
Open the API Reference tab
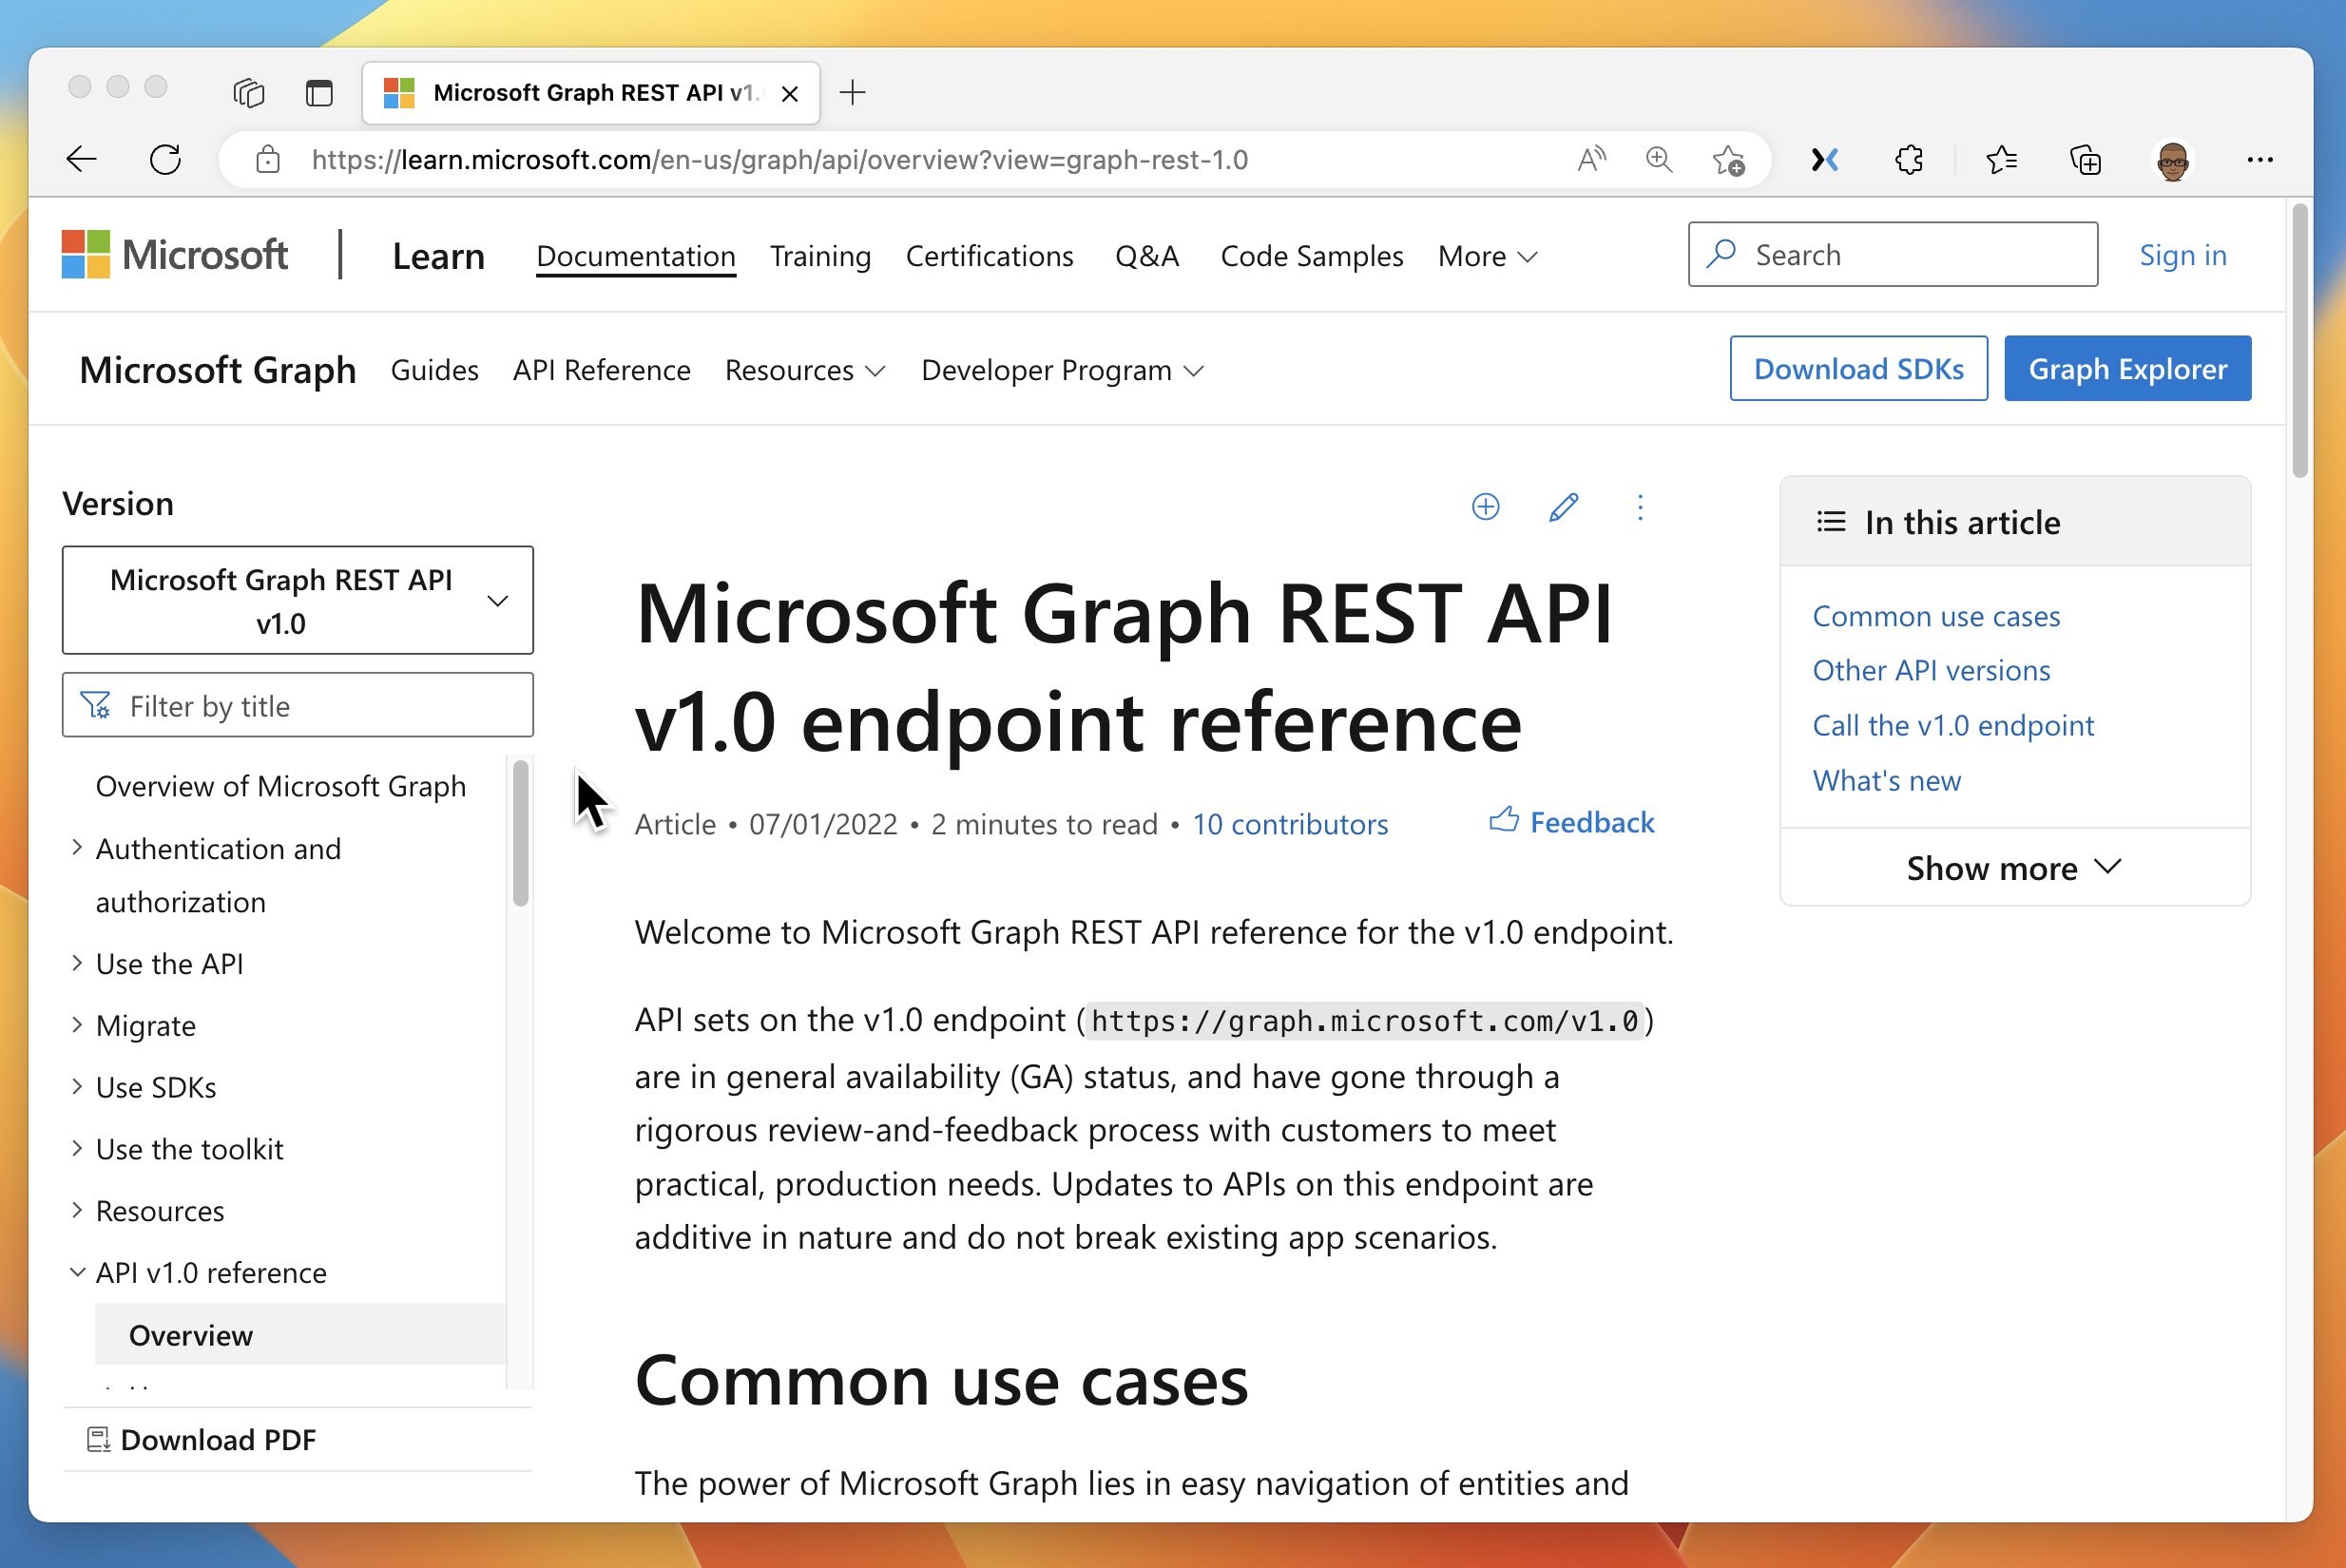[601, 370]
